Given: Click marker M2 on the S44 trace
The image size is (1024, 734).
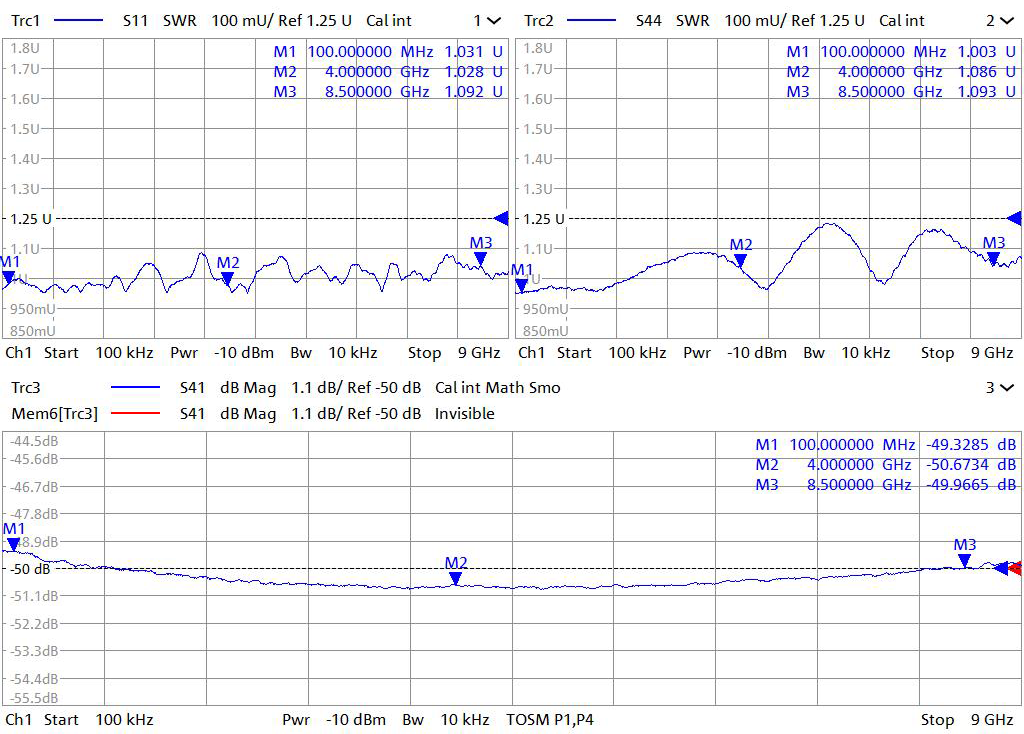Looking at the screenshot, I should click(x=740, y=261).
